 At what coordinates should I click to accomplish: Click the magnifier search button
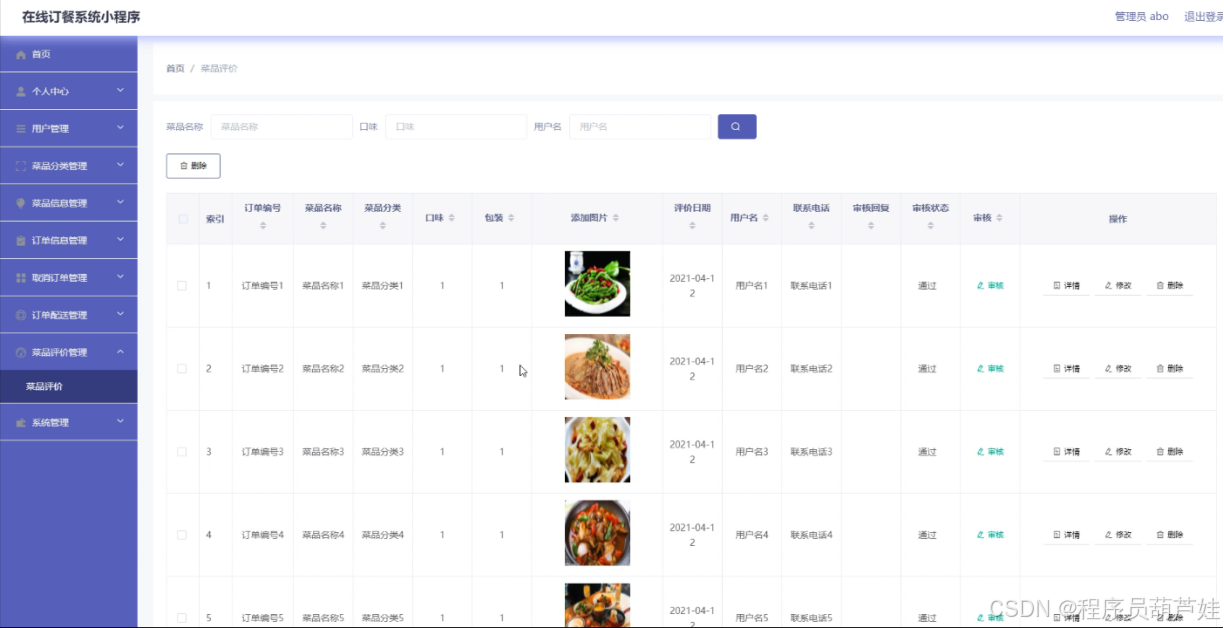(x=737, y=127)
